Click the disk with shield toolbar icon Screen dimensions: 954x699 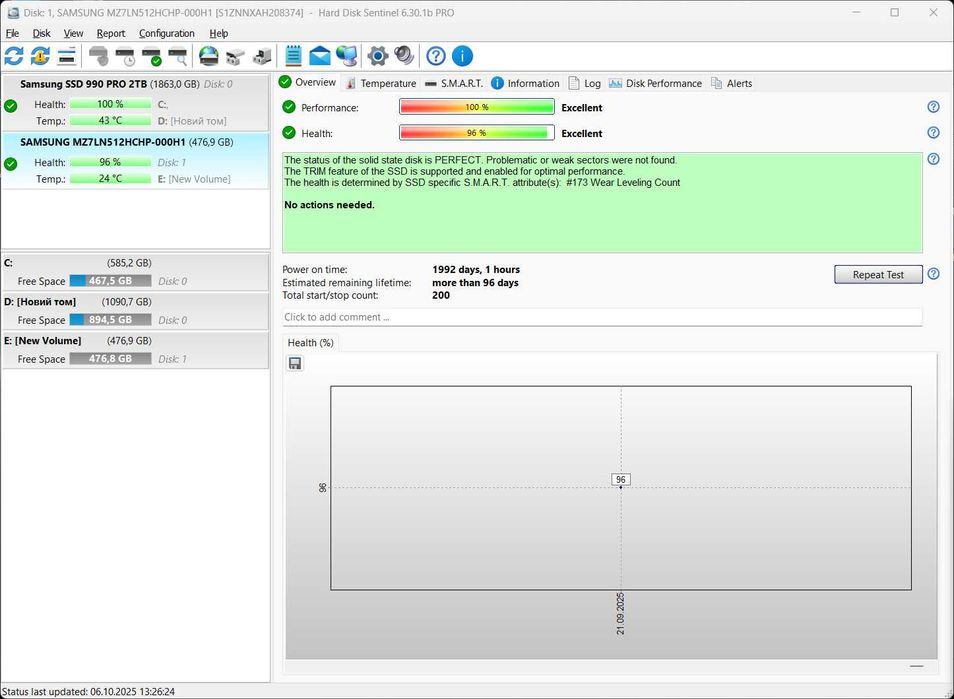coord(99,56)
